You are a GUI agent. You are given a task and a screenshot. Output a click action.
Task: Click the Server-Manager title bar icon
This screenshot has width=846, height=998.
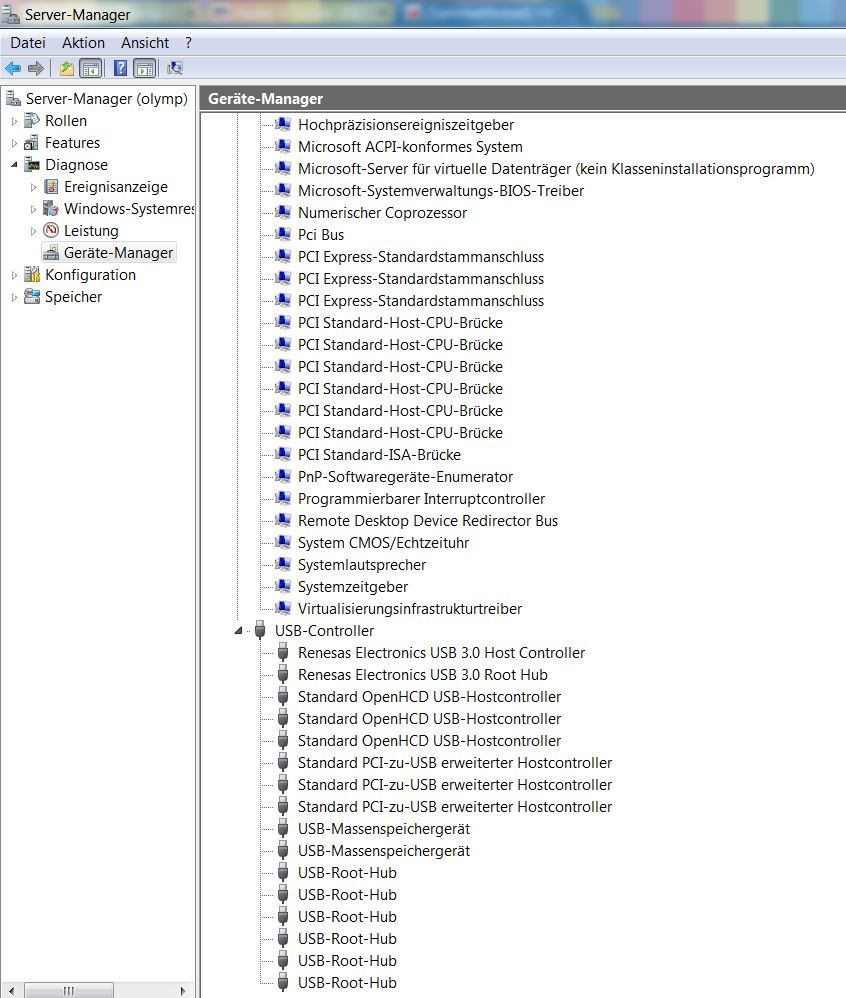10,14
